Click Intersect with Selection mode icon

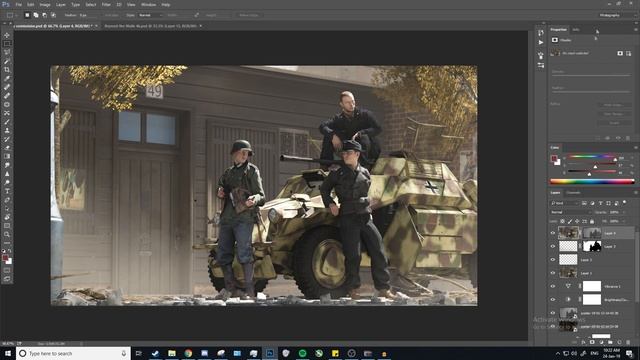coord(53,15)
